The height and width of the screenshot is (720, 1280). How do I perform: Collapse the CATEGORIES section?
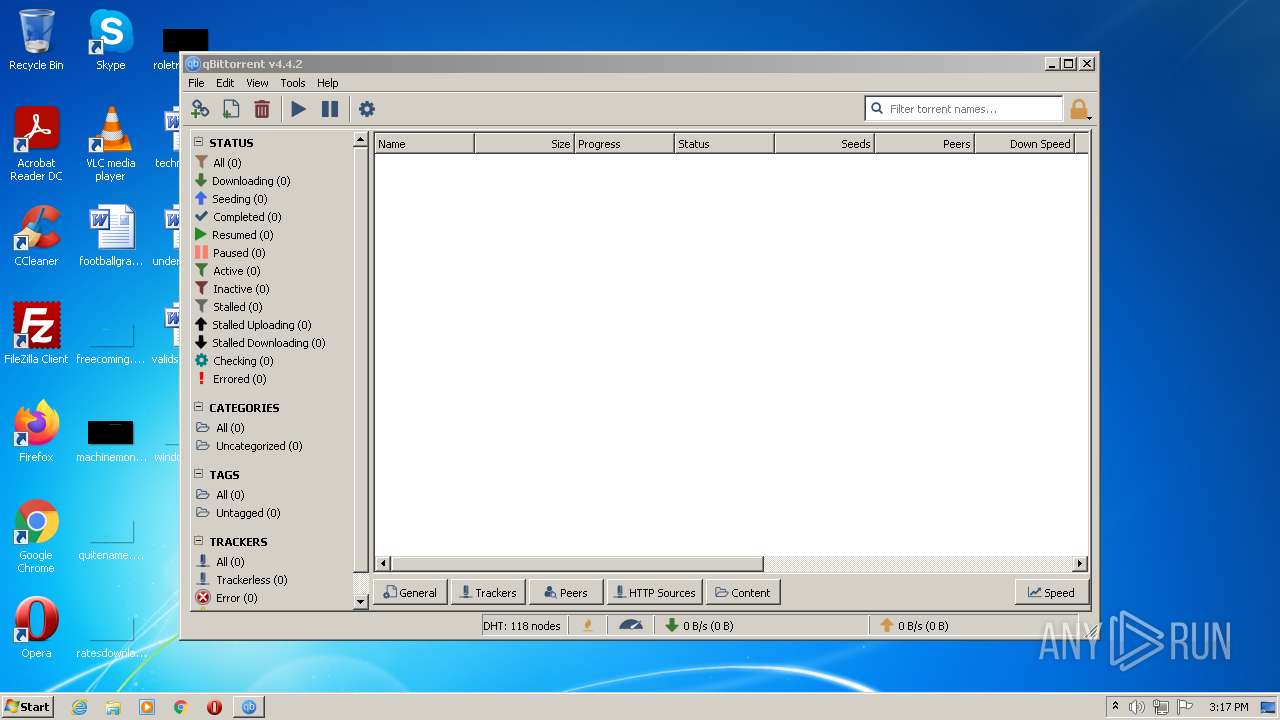coord(198,407)
